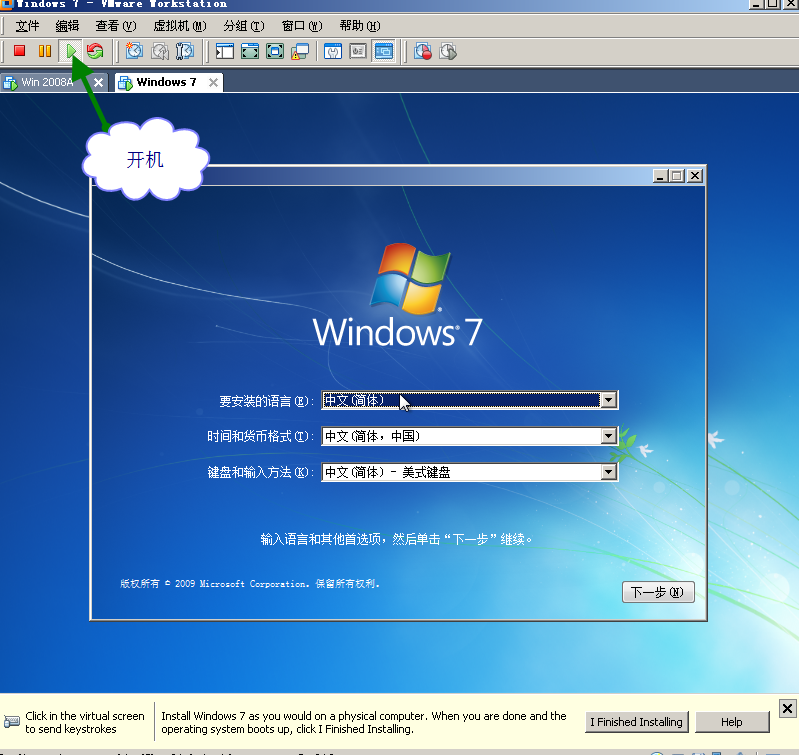Open the 帮助(H) menu
The width and height of the screenshot is (799, 755).
tap(360, 26)
